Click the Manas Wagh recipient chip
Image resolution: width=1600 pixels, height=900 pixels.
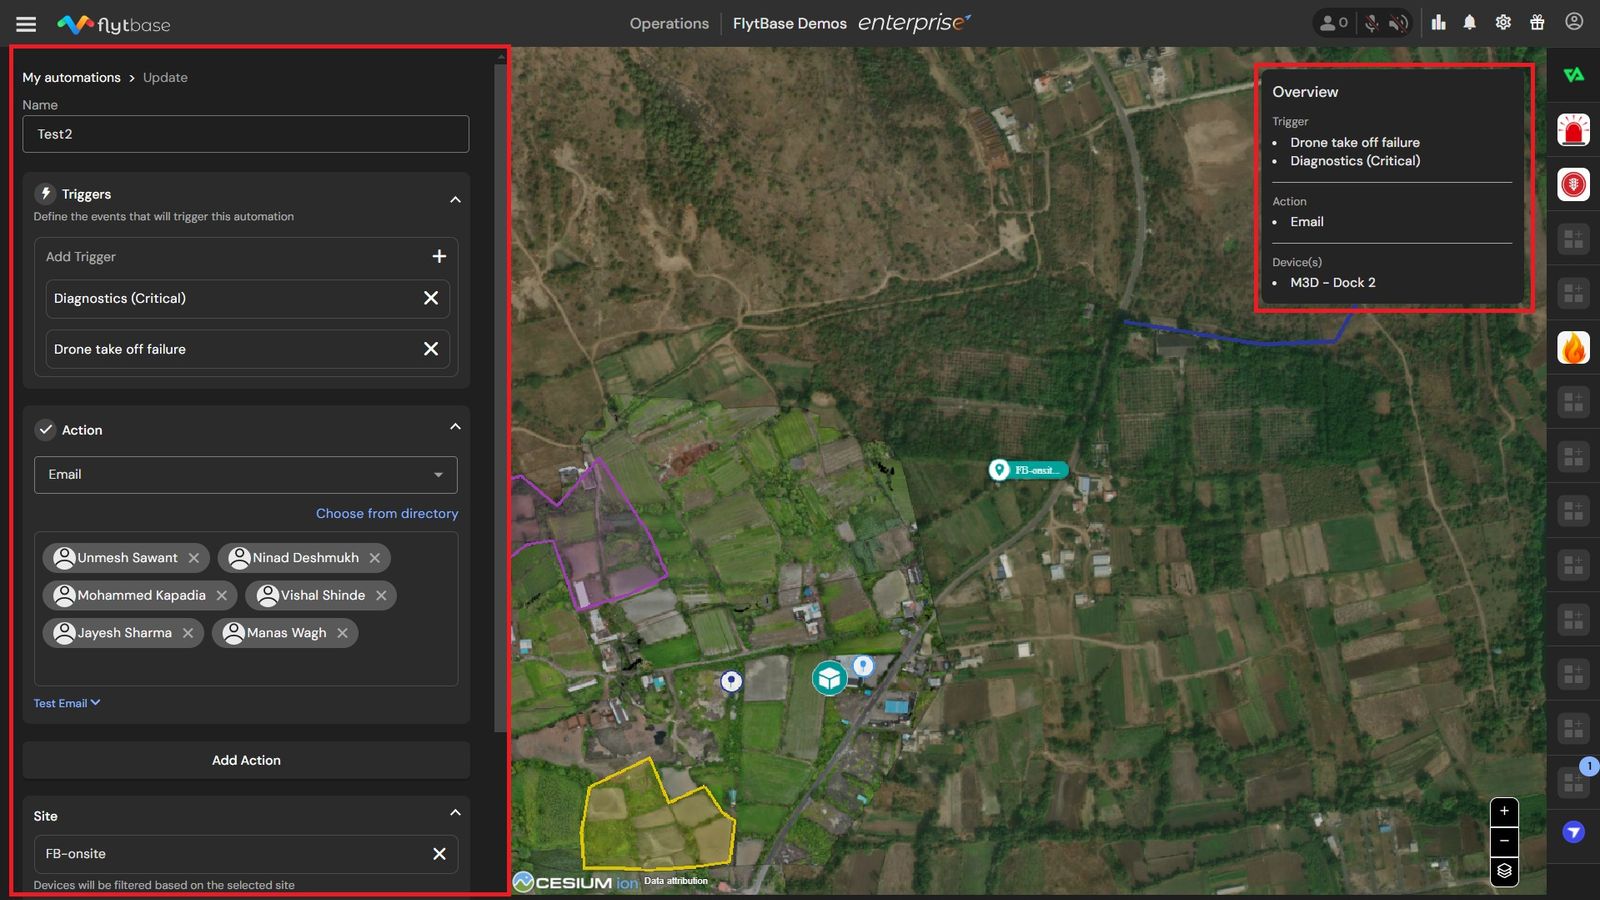click(x=285, y=633)
